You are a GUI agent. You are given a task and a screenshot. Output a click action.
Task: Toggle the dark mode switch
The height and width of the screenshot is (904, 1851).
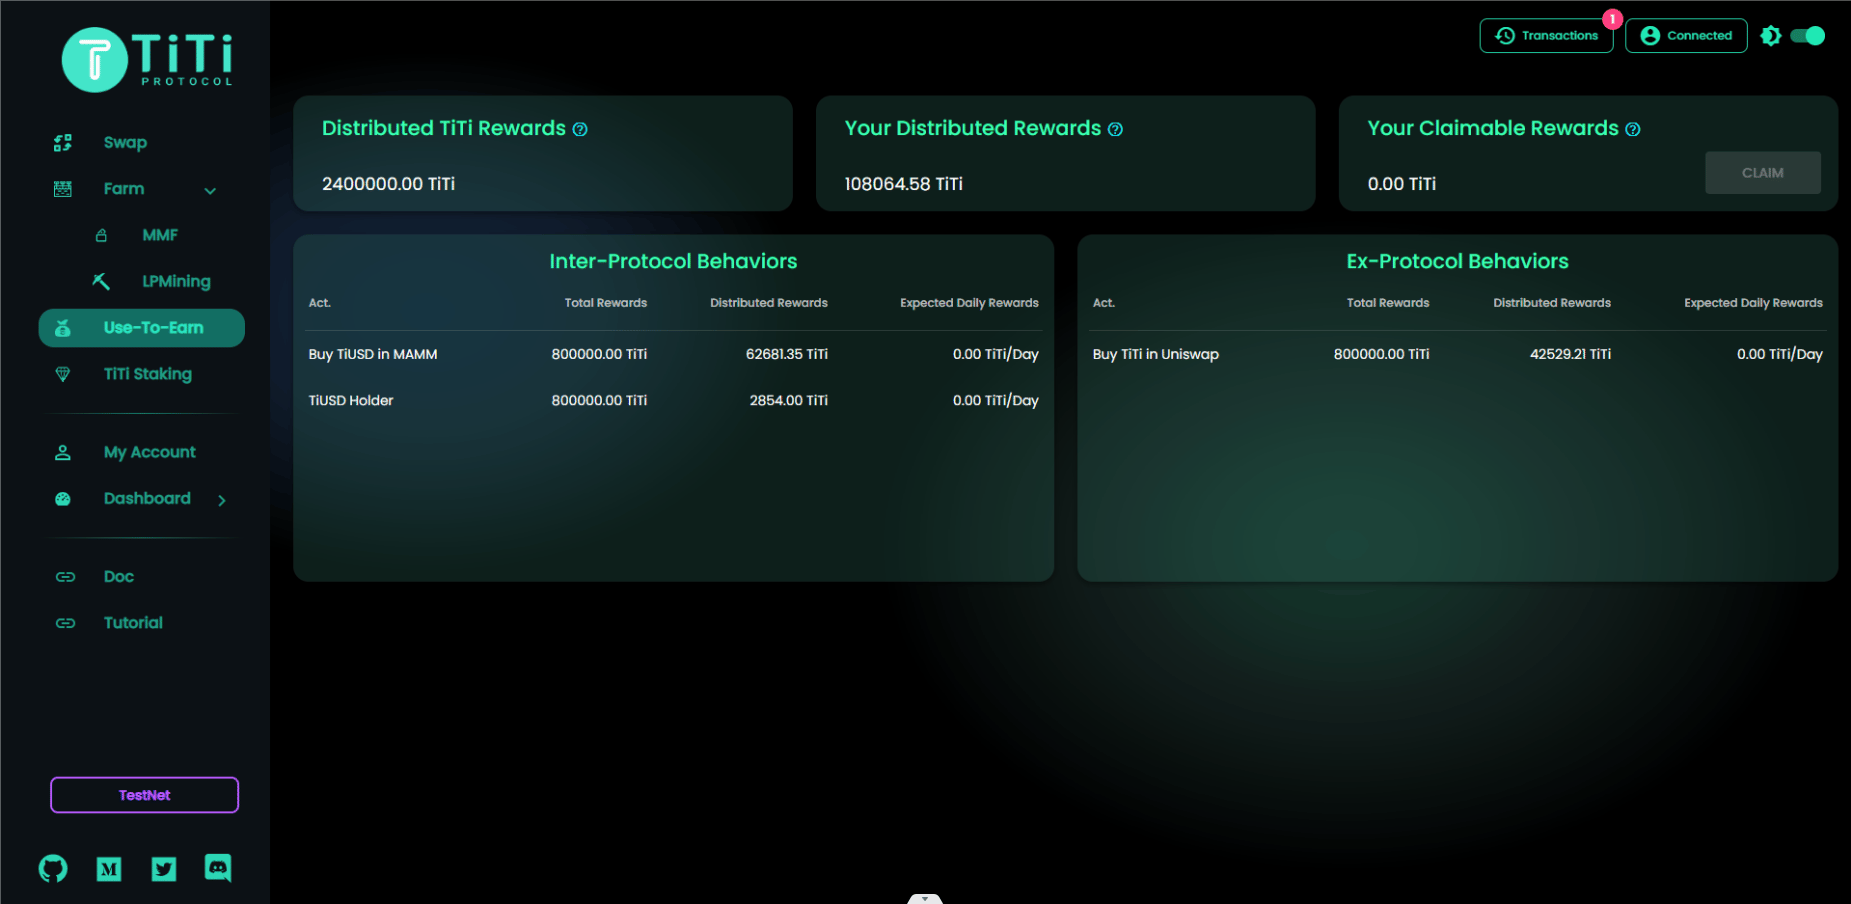[x=1808, y=36]
